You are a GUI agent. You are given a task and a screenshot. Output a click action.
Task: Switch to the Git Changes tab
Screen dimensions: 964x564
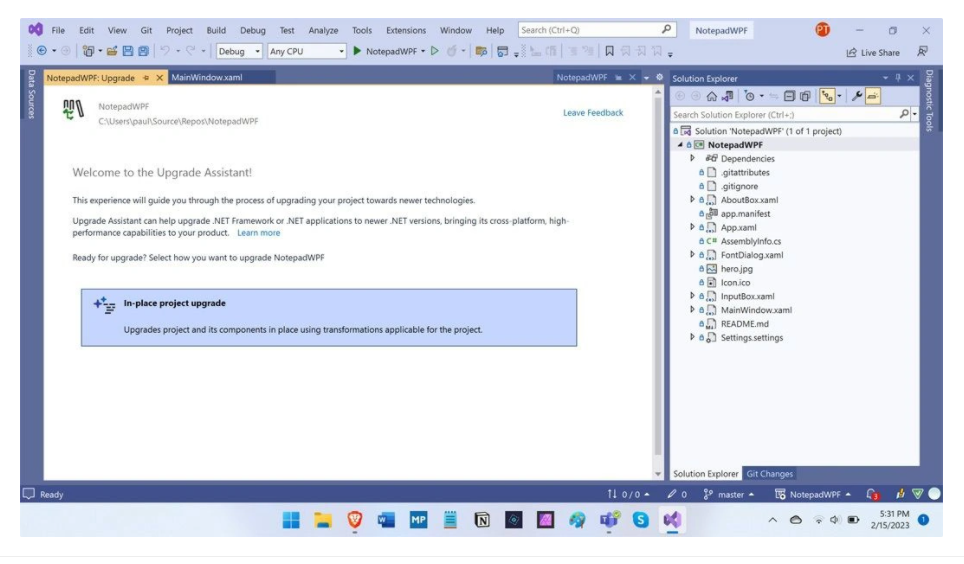pos(769,474)
